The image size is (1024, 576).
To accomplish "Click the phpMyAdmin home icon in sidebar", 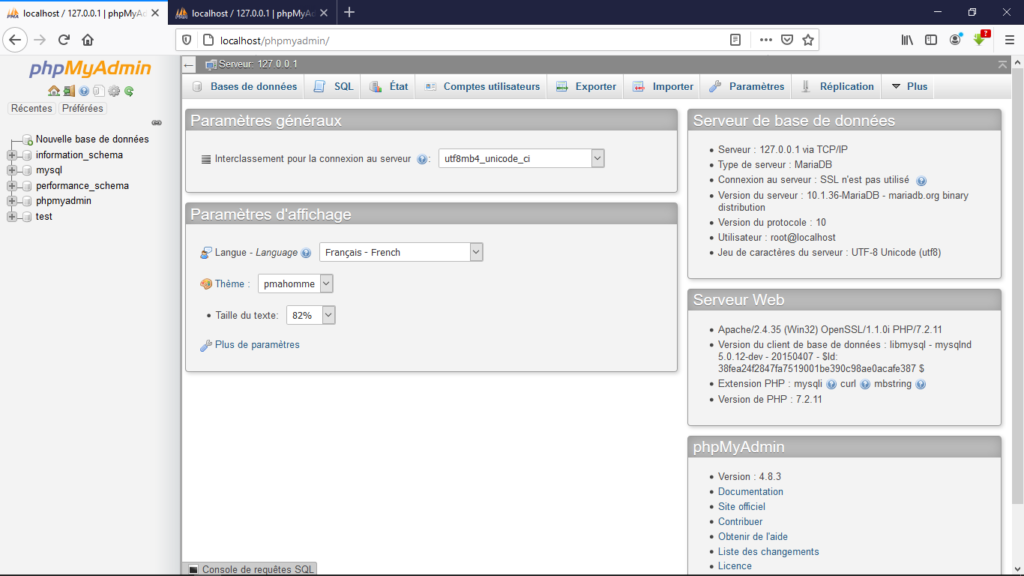I will (x=54, y=91).
